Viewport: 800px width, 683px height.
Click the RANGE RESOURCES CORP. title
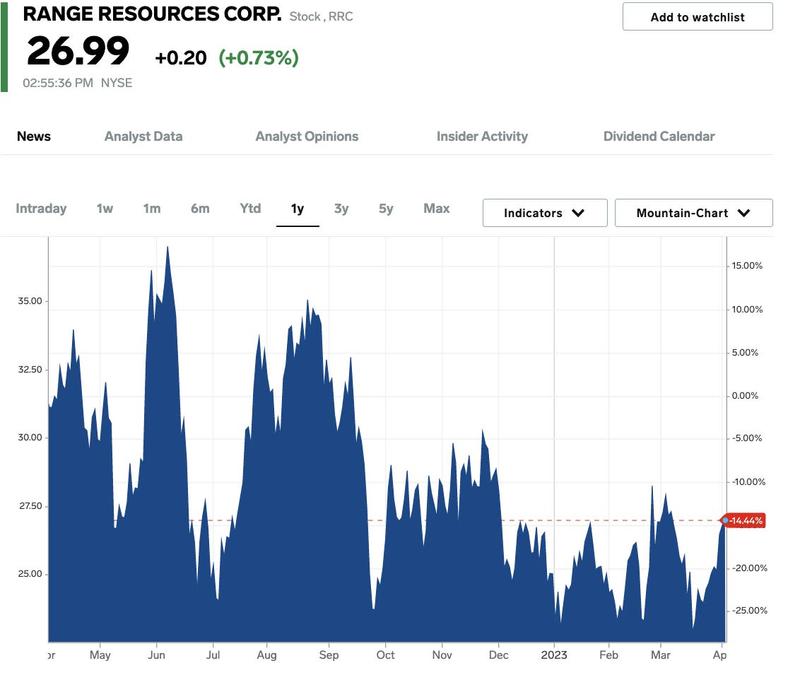click(152, 14)
